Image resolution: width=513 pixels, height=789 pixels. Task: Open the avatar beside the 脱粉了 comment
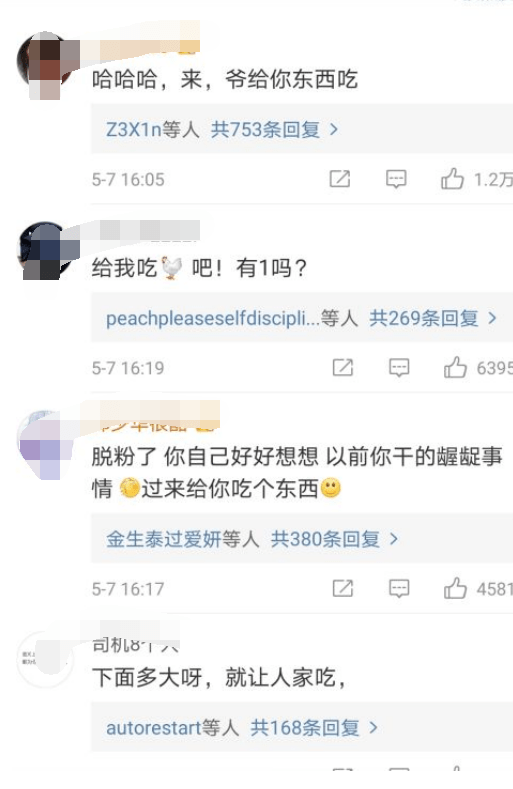(x=46, y=443)
